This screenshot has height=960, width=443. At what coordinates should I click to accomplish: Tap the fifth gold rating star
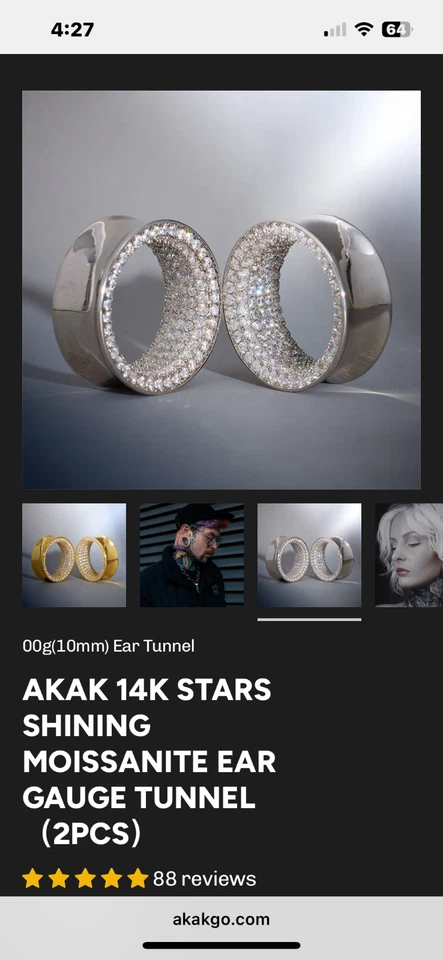tap(138, 879)
